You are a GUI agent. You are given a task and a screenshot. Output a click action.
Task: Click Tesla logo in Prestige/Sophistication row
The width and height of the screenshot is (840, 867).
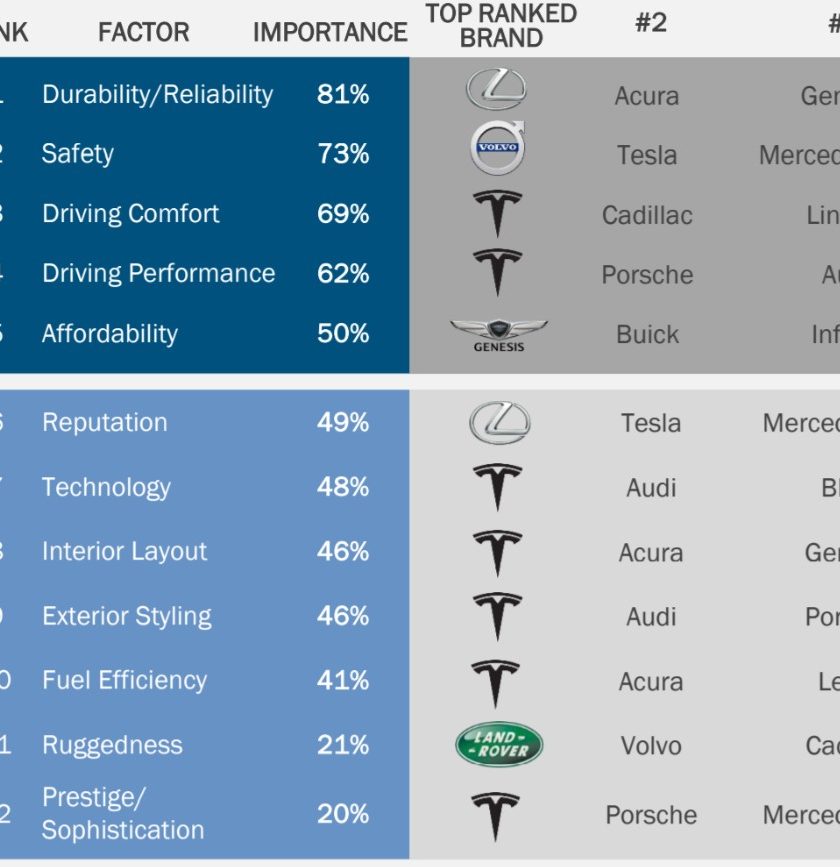click(495, 817)
